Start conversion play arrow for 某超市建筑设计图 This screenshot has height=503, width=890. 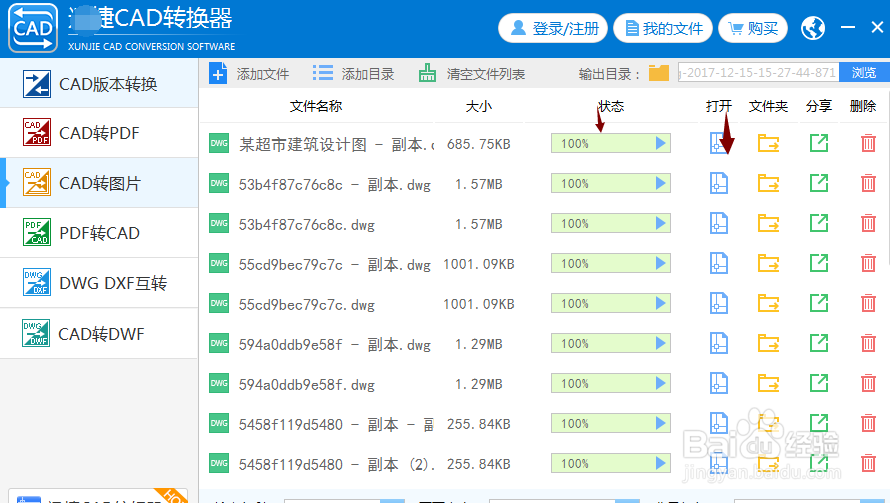660,143
